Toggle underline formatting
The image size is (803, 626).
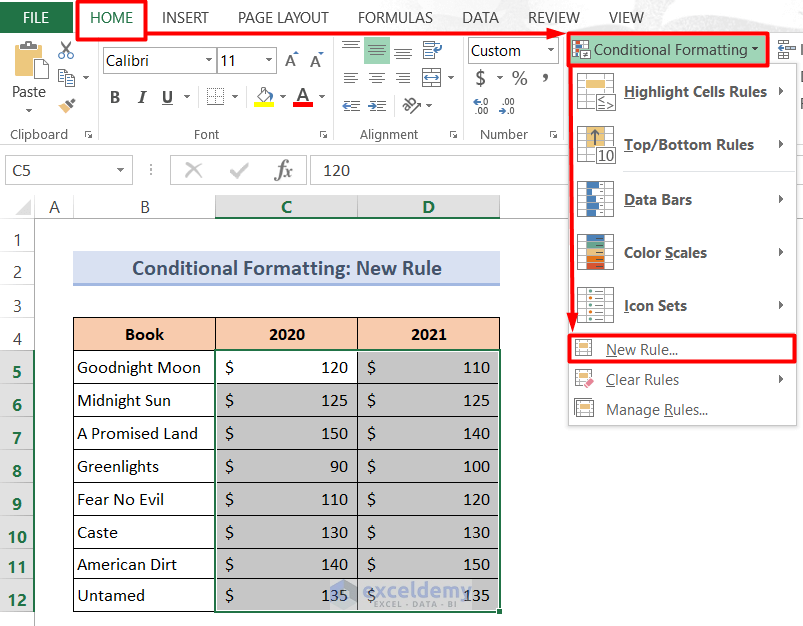[x=167, y=97]
